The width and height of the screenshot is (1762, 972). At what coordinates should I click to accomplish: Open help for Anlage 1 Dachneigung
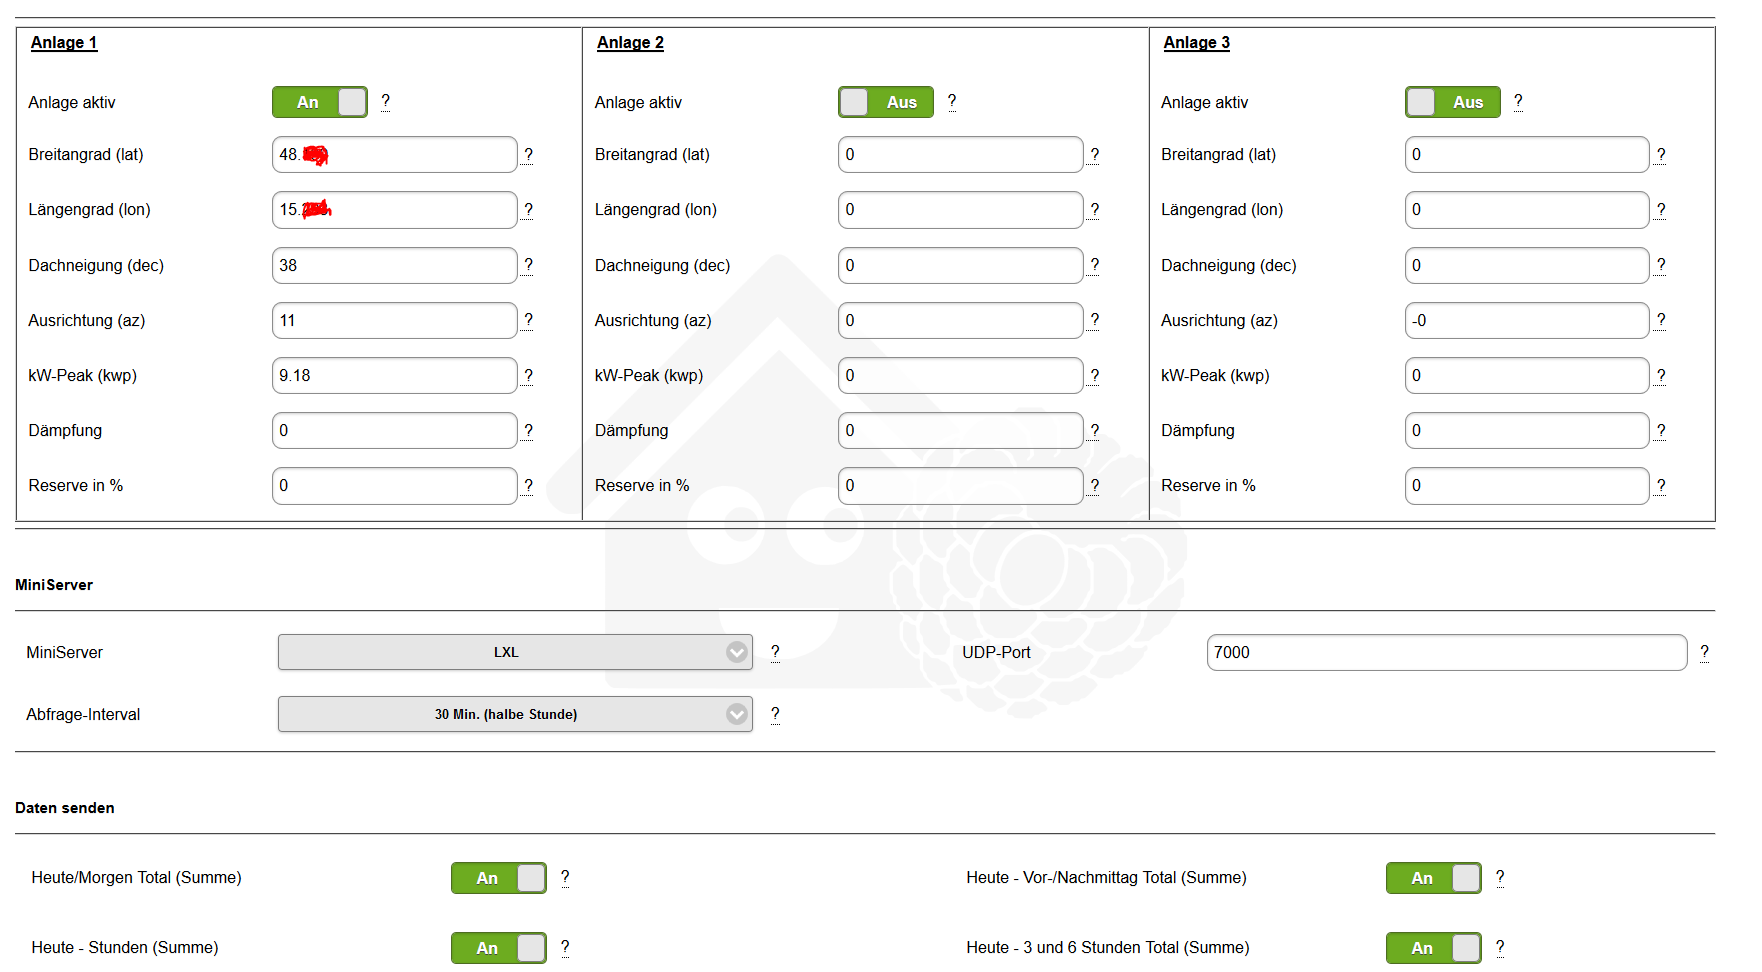pyautogui.click(x=528, y=265)
